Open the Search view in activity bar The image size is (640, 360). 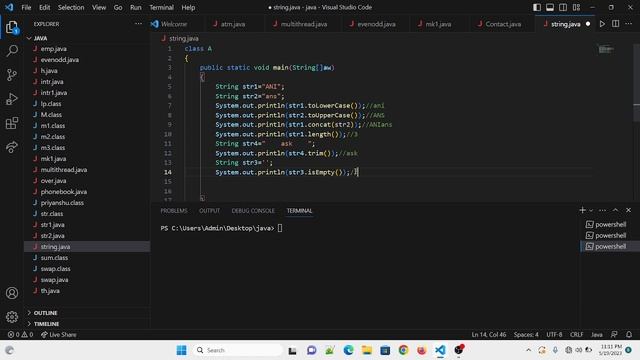click(x=12, y=51)
